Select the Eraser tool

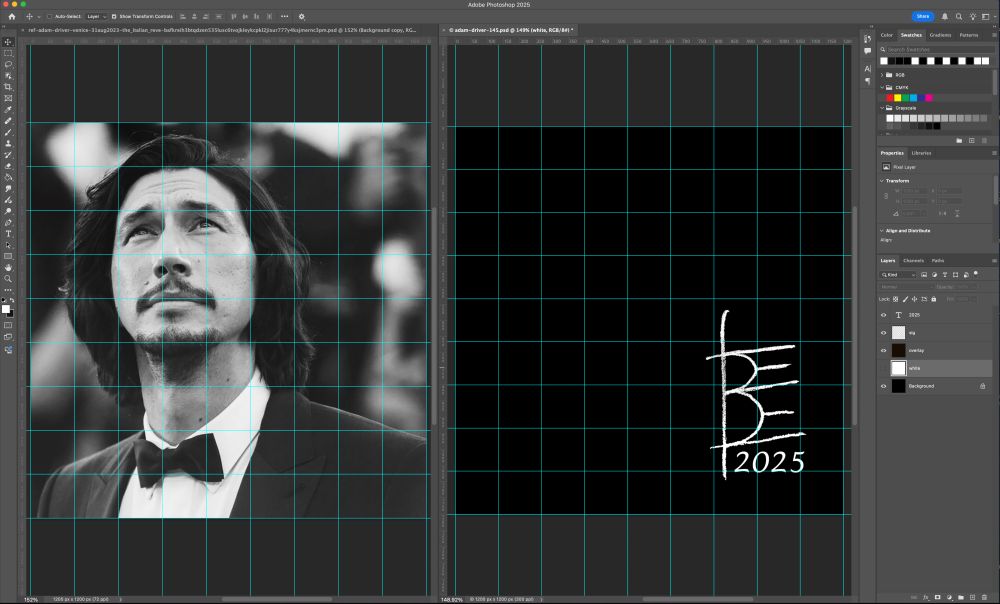click(x=8, y=166)
